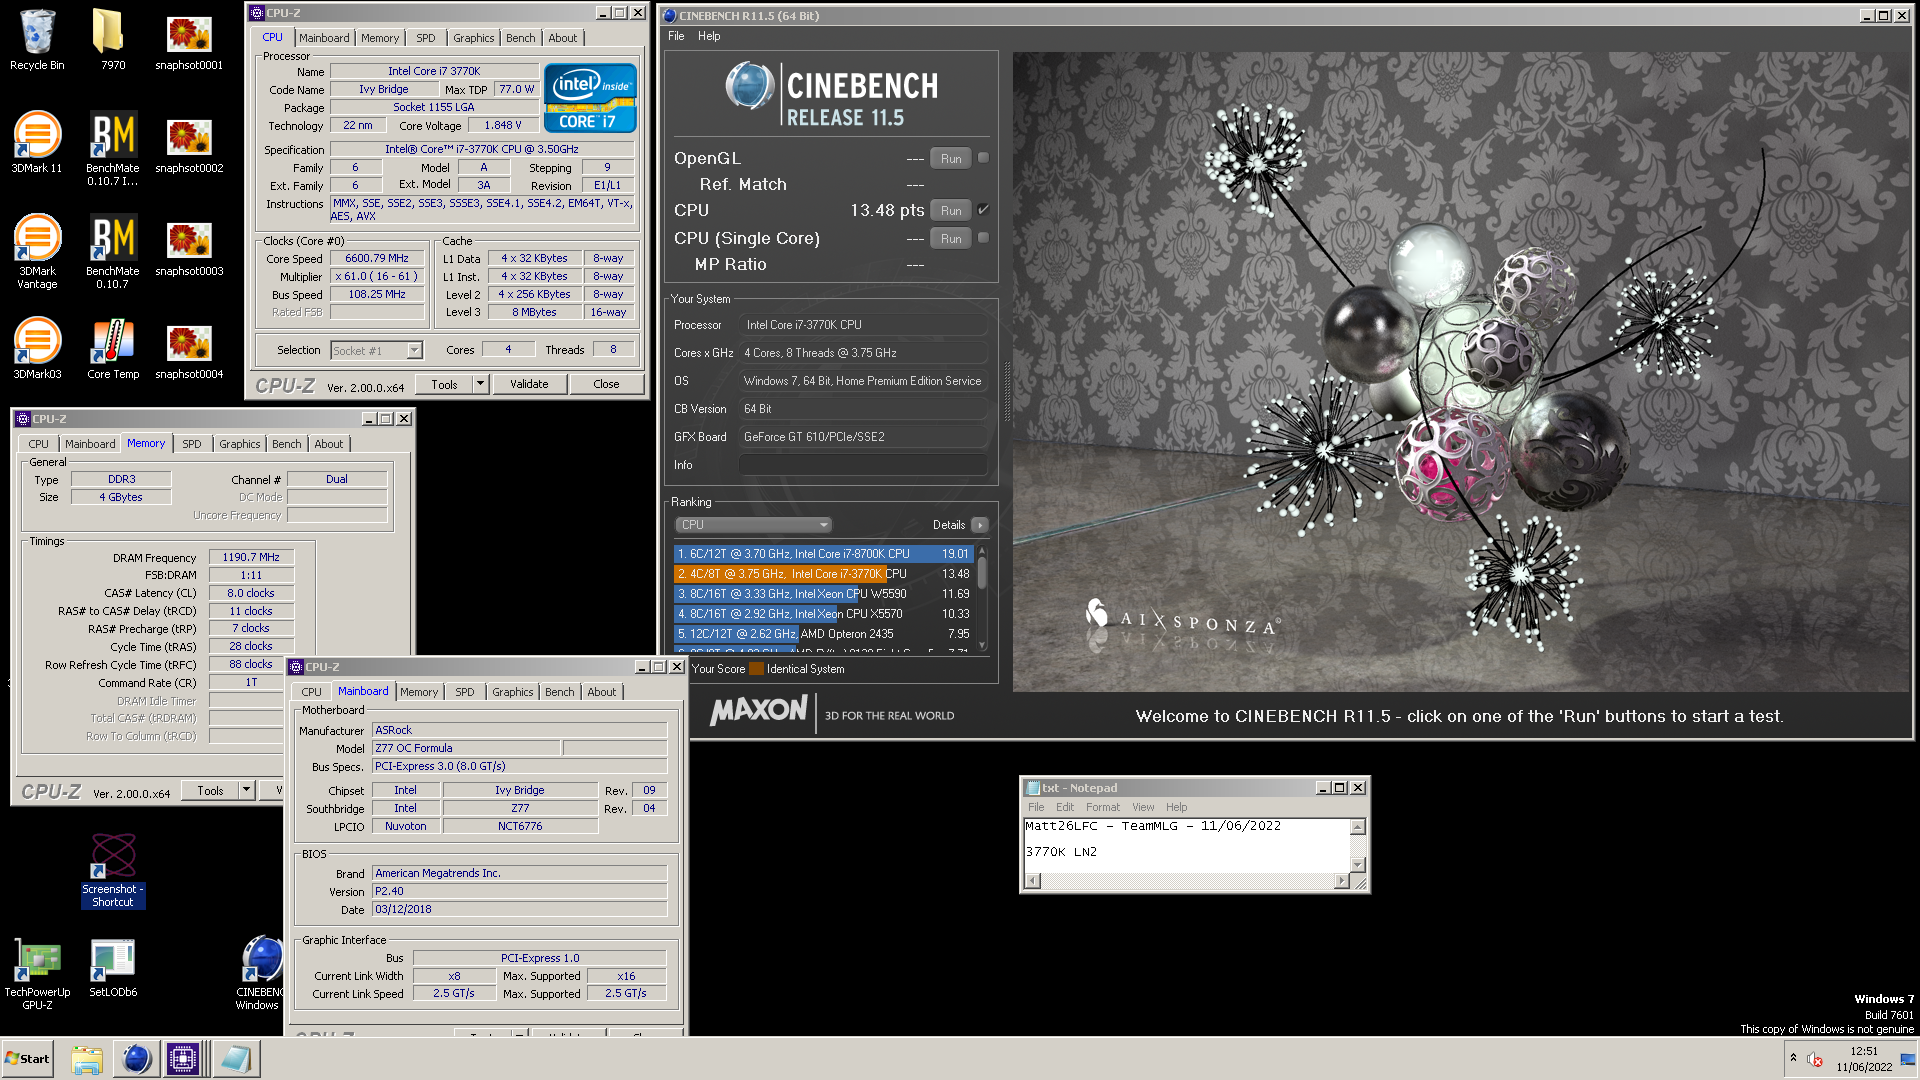This screenshot has width=1920, height=1080.
Task: Select the Xeon W5590 ranking entry
Action: tap(824, 594)
